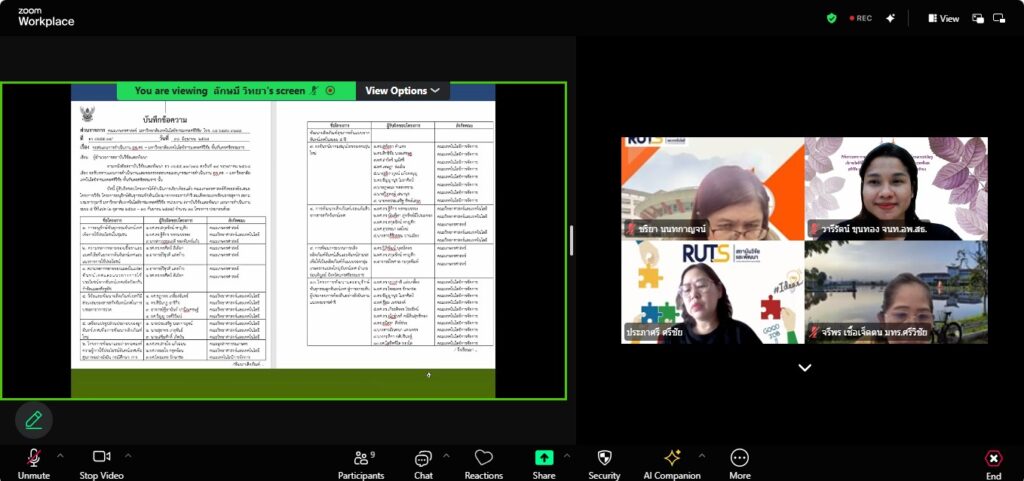
Task: Show more video tiles with the down chevron
Action: click(x=805, y=367)
